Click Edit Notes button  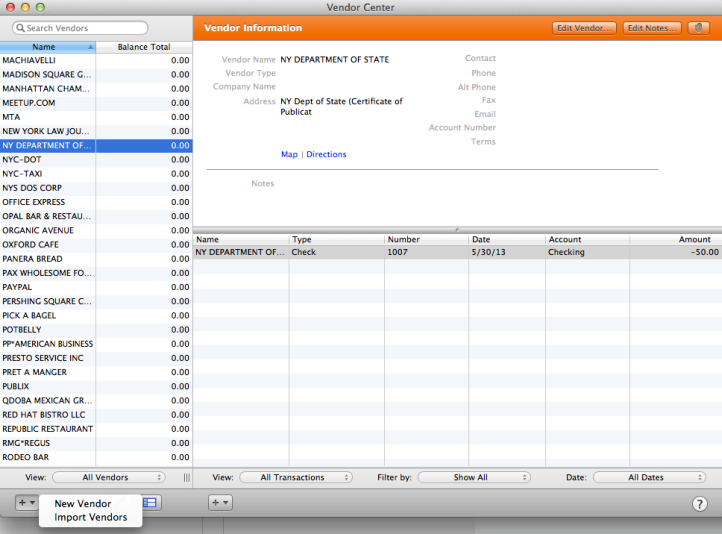click(652, 28)
